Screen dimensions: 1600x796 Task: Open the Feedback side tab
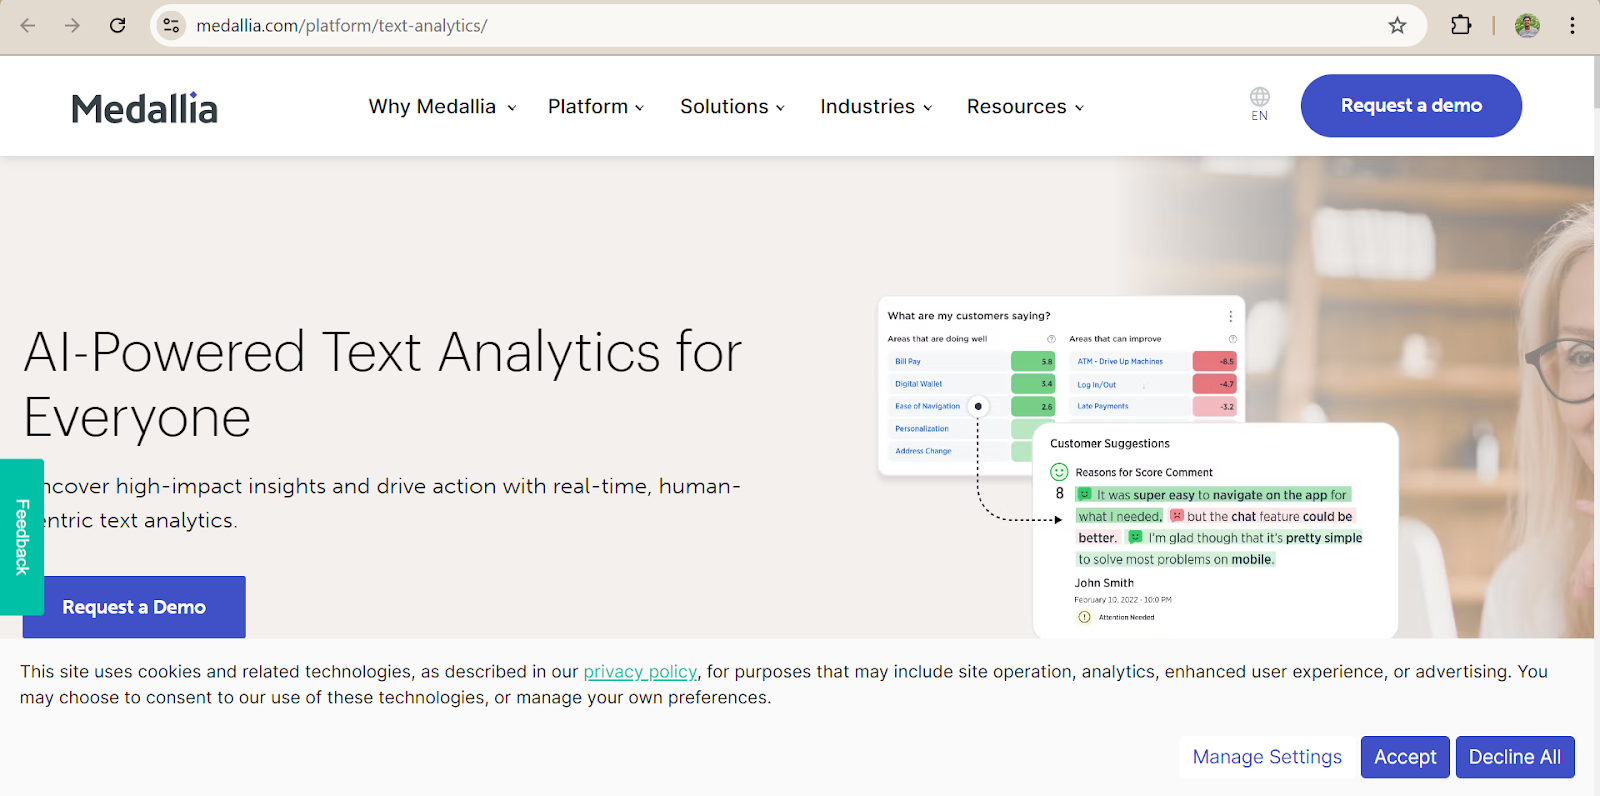pyautogui.click(x=22, y=537)
